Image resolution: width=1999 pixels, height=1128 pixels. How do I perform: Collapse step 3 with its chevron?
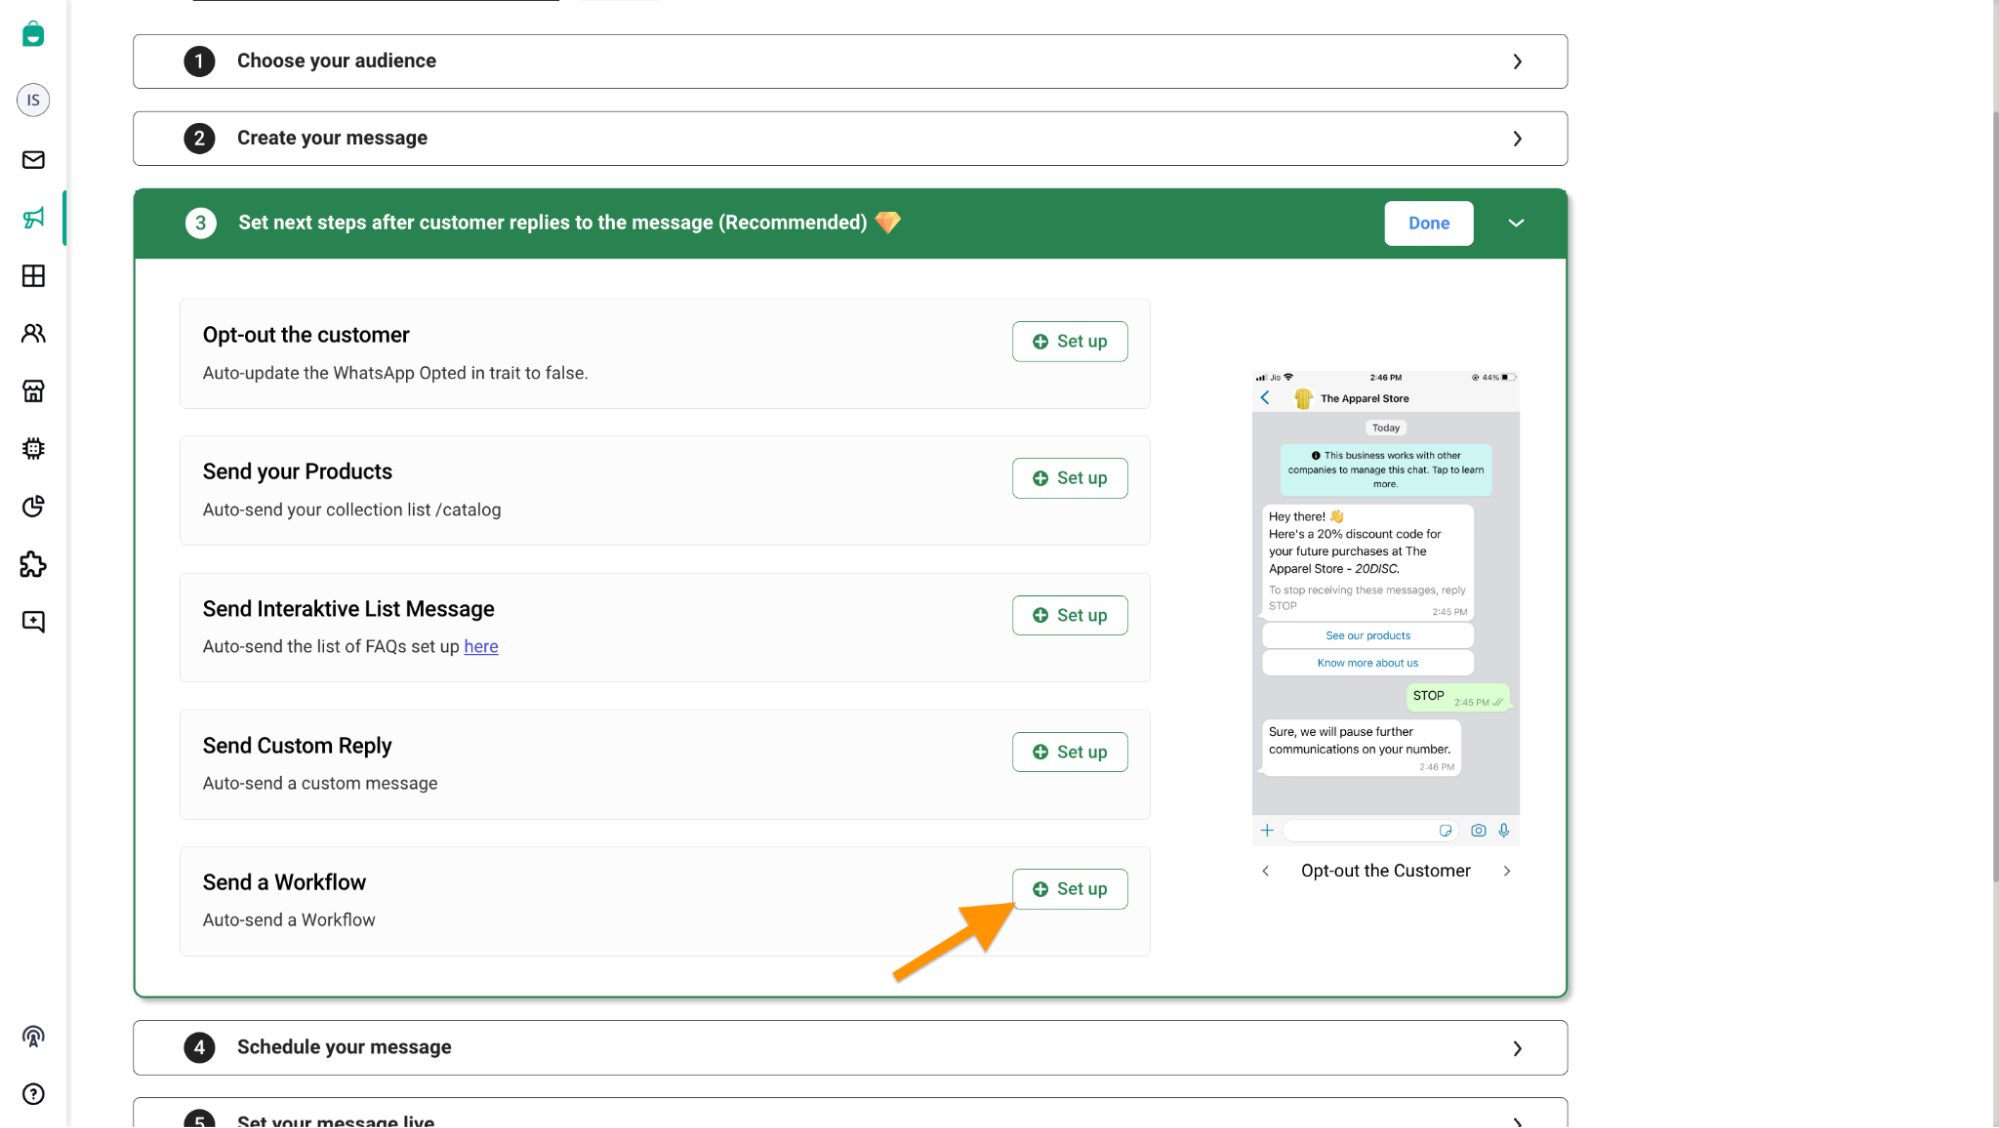(x=1516, y=223)
